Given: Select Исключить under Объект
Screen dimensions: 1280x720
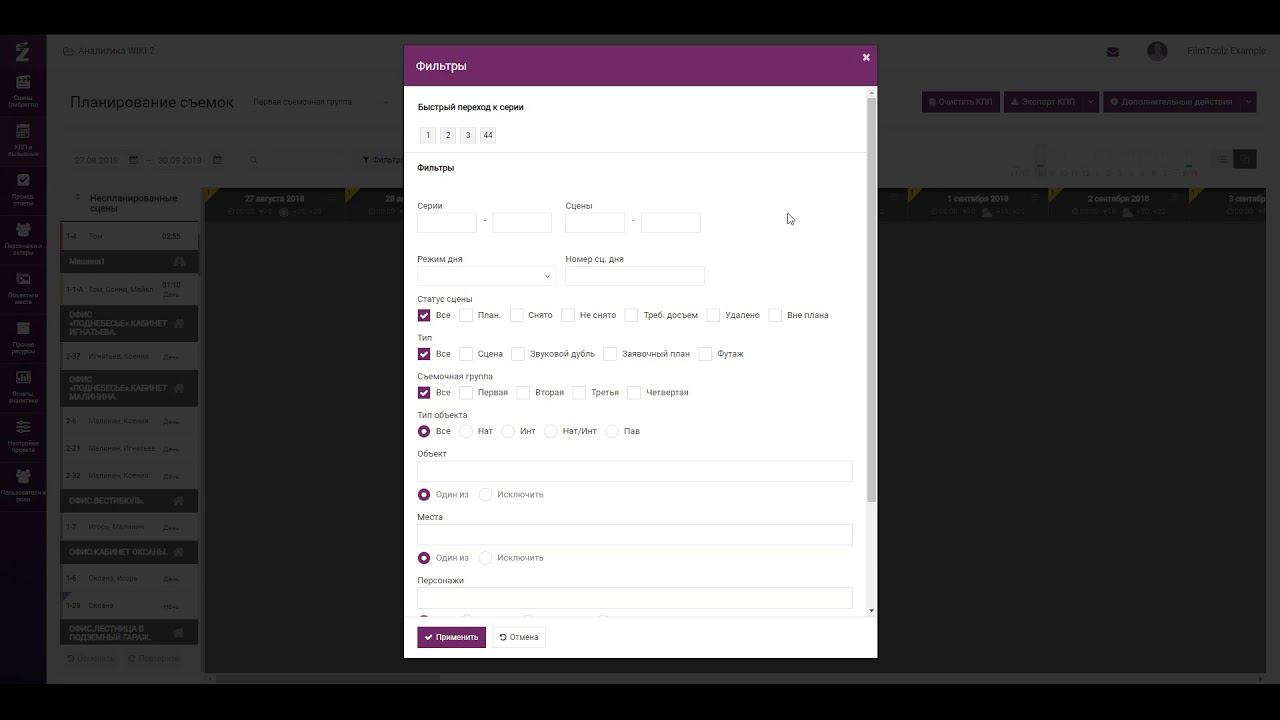Looking at the screenshot, I should click(486, 494).
